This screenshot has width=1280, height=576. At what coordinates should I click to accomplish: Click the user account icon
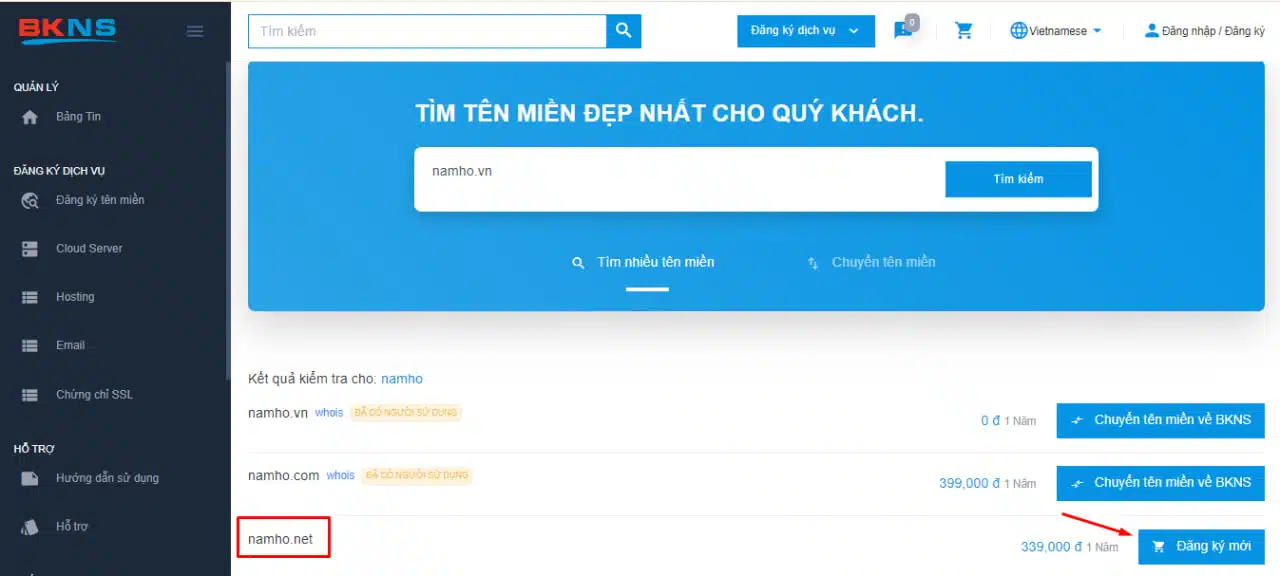tap(1152, 31)
